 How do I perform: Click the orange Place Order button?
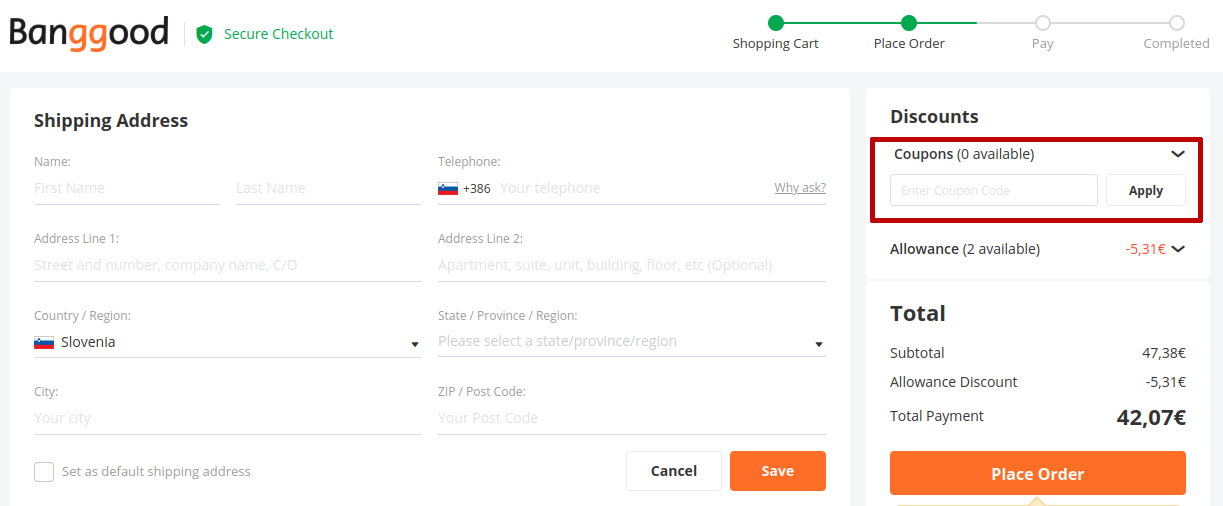click(x=1038, y=473)
